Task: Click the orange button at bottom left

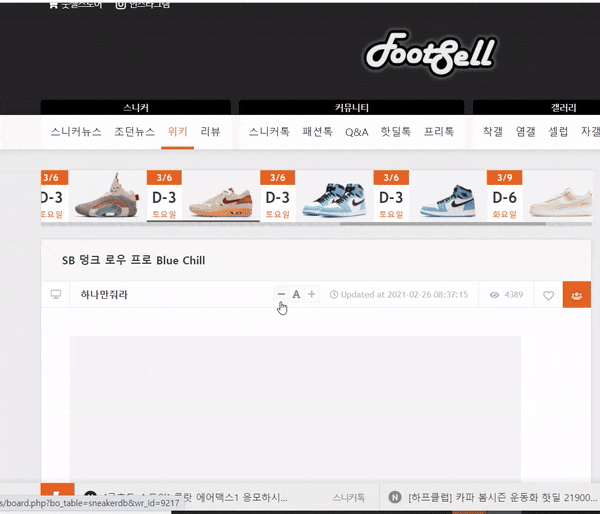Action: pyautogui.click(x=57, y=491)
